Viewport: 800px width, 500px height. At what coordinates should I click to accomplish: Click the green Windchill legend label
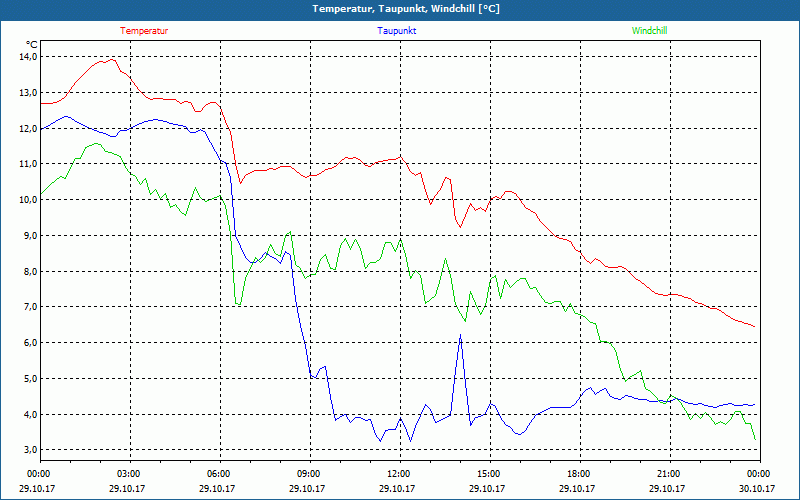click(649, 31)
